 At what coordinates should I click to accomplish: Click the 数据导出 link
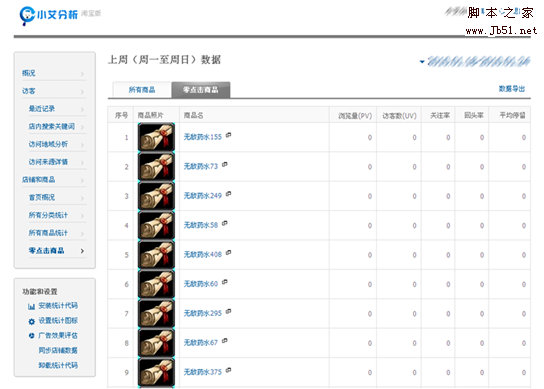512,89
